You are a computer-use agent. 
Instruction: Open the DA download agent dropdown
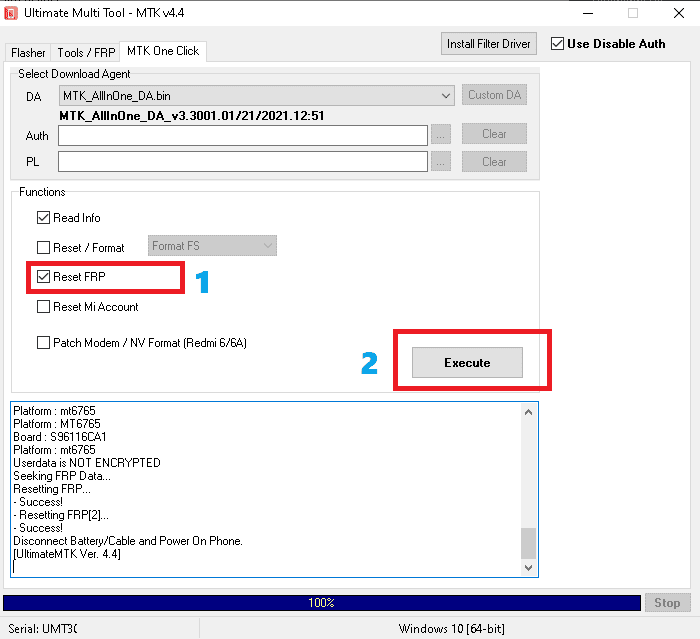point(257,96)
